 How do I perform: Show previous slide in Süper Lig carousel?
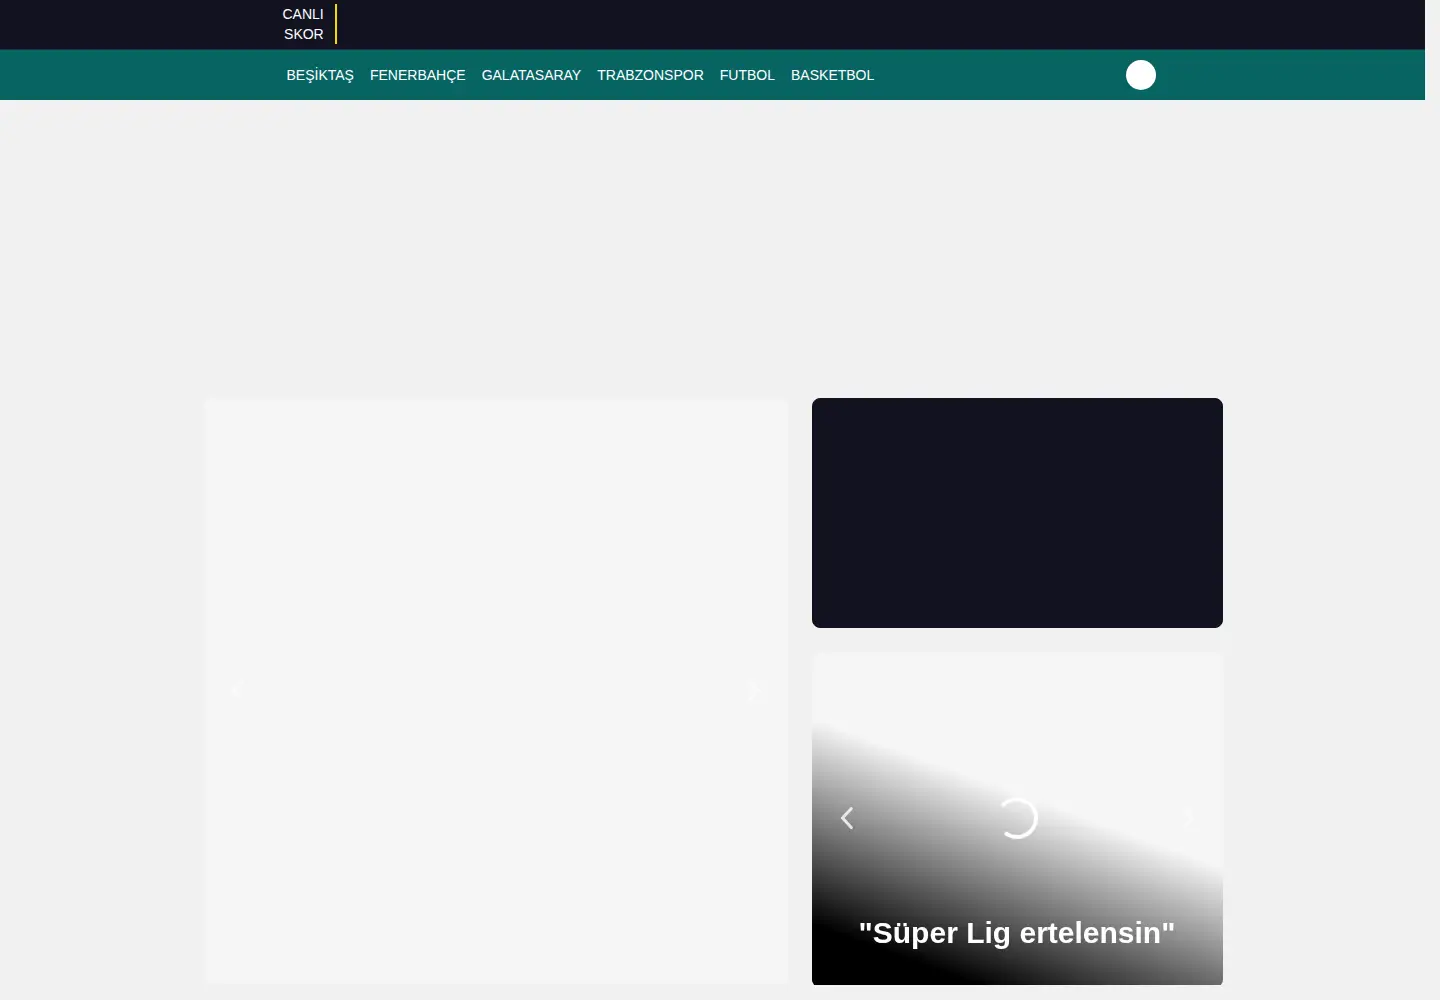847,818
